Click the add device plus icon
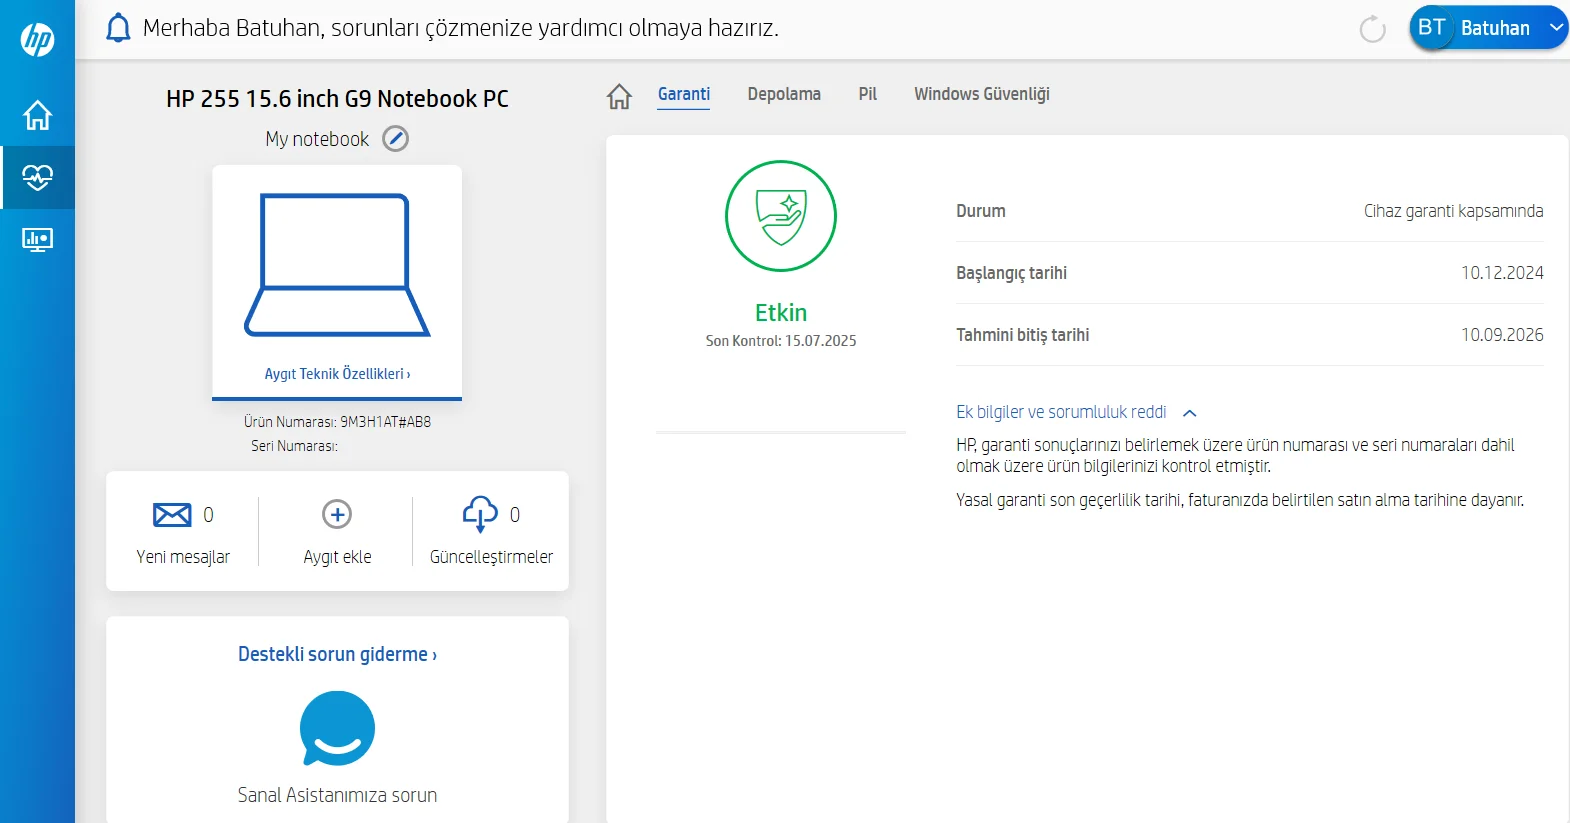Screen dimensions: 1570x823 (337, 514)
